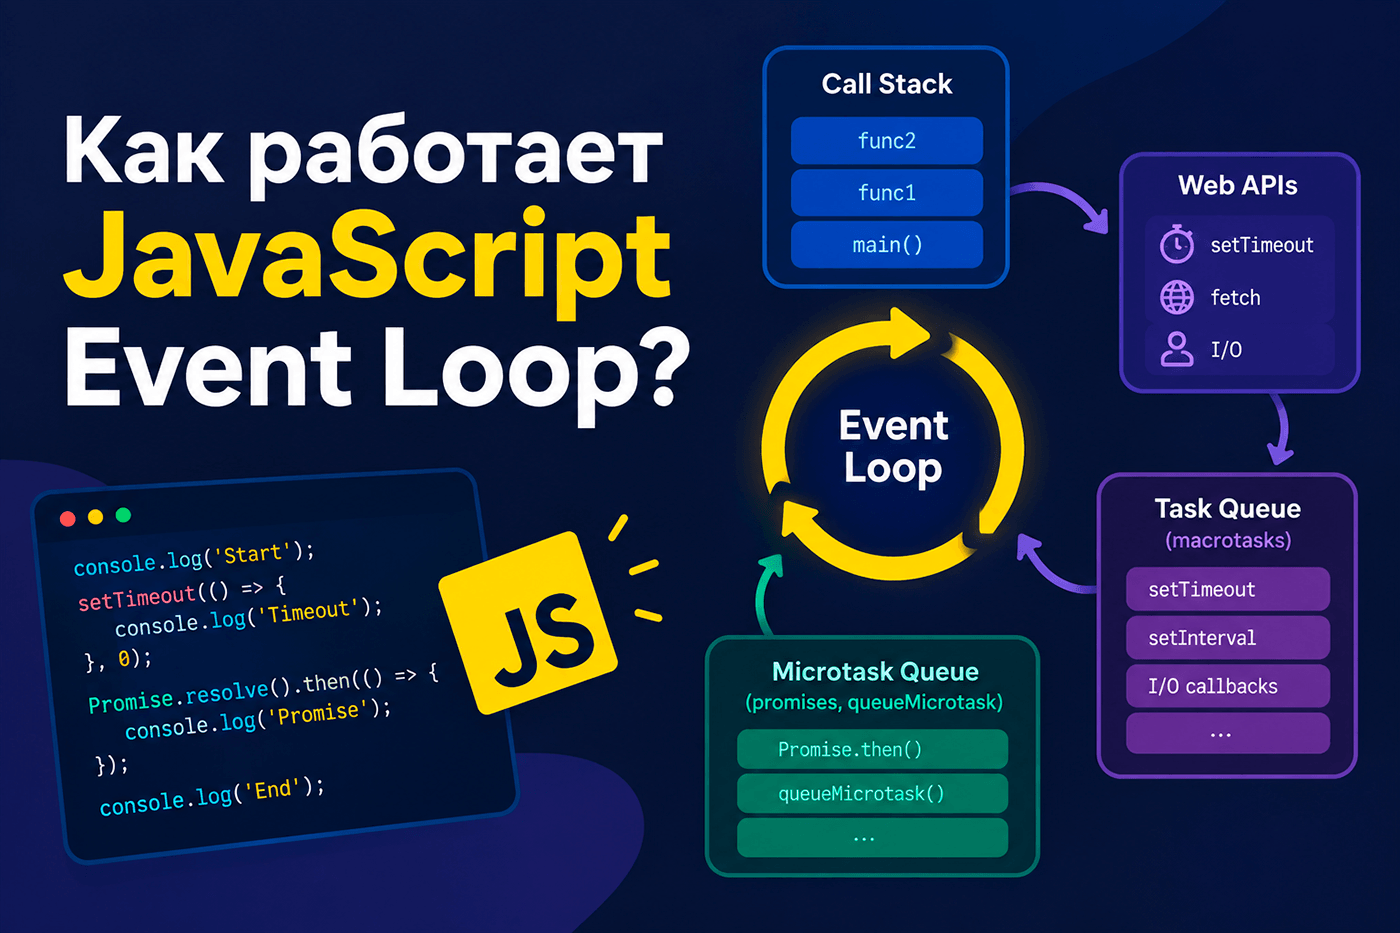Click the console.log('Start') code line
This screenshot has width=1400, height=933.
[x=194, y=558]
